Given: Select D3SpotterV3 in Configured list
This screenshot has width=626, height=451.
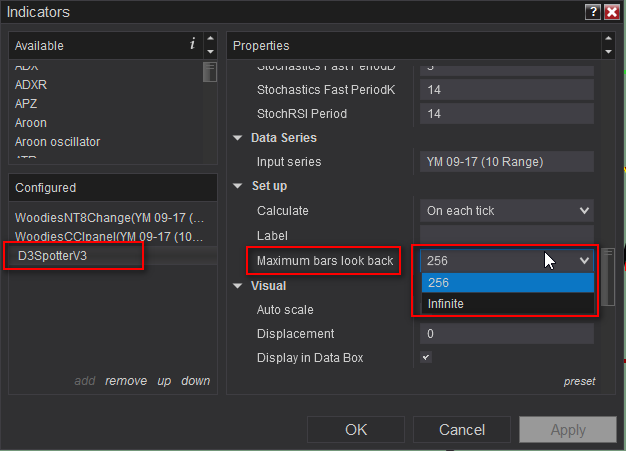Looking at the screenshot, I should [58, 256].
